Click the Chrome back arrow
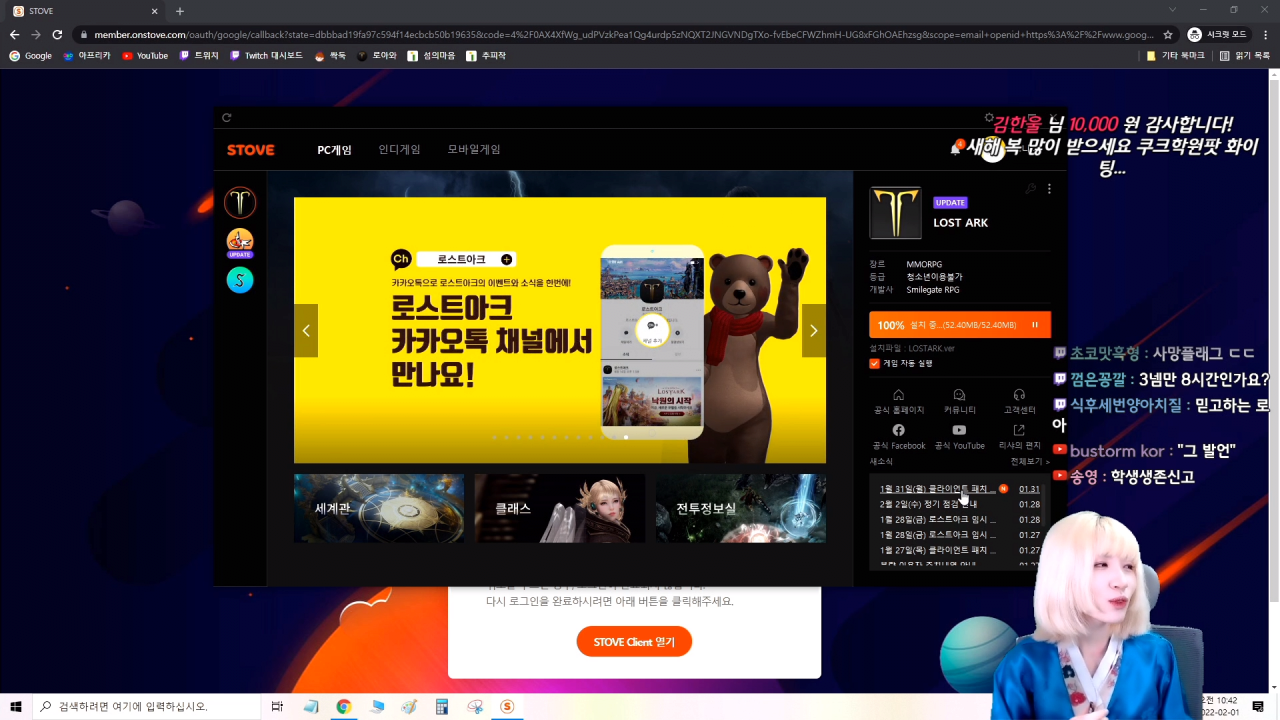 (14, 34)
